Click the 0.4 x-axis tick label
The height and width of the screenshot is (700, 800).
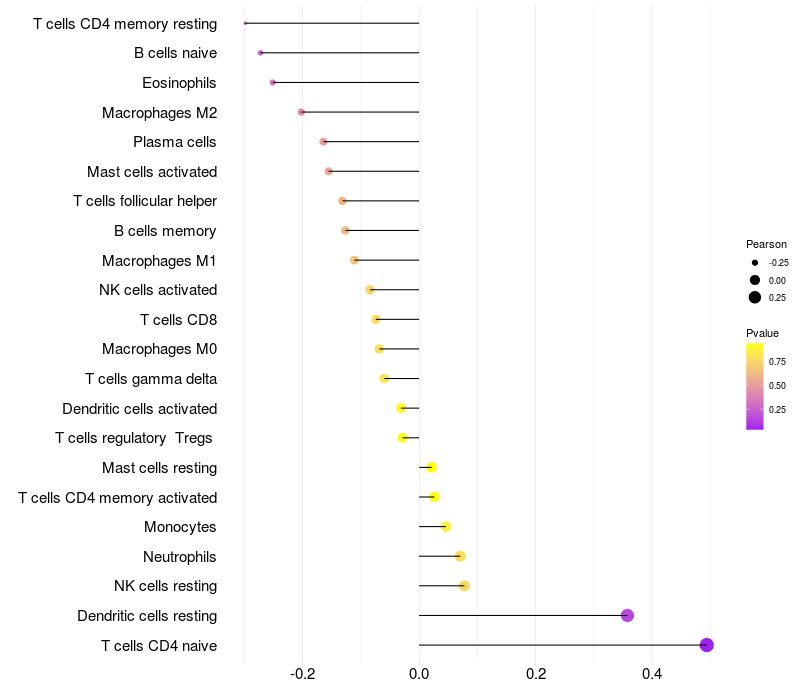point(652,674)
